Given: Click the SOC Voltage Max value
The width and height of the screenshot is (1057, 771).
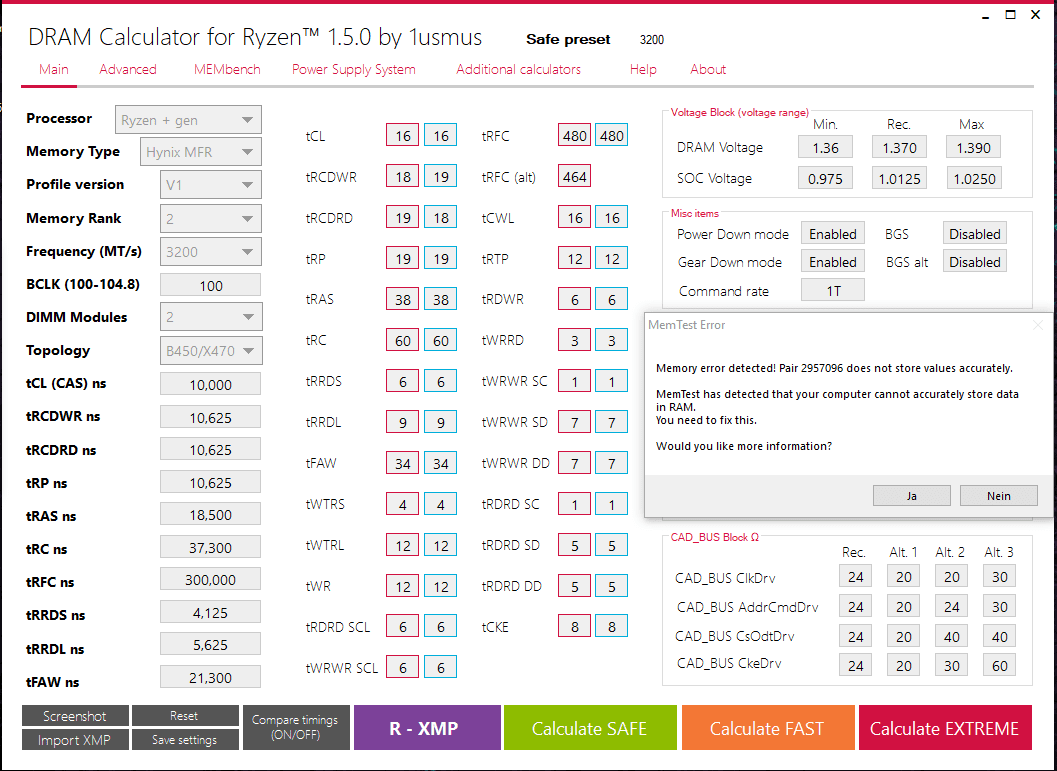Looking at the screenshot, I should click(x=973, y=179).
